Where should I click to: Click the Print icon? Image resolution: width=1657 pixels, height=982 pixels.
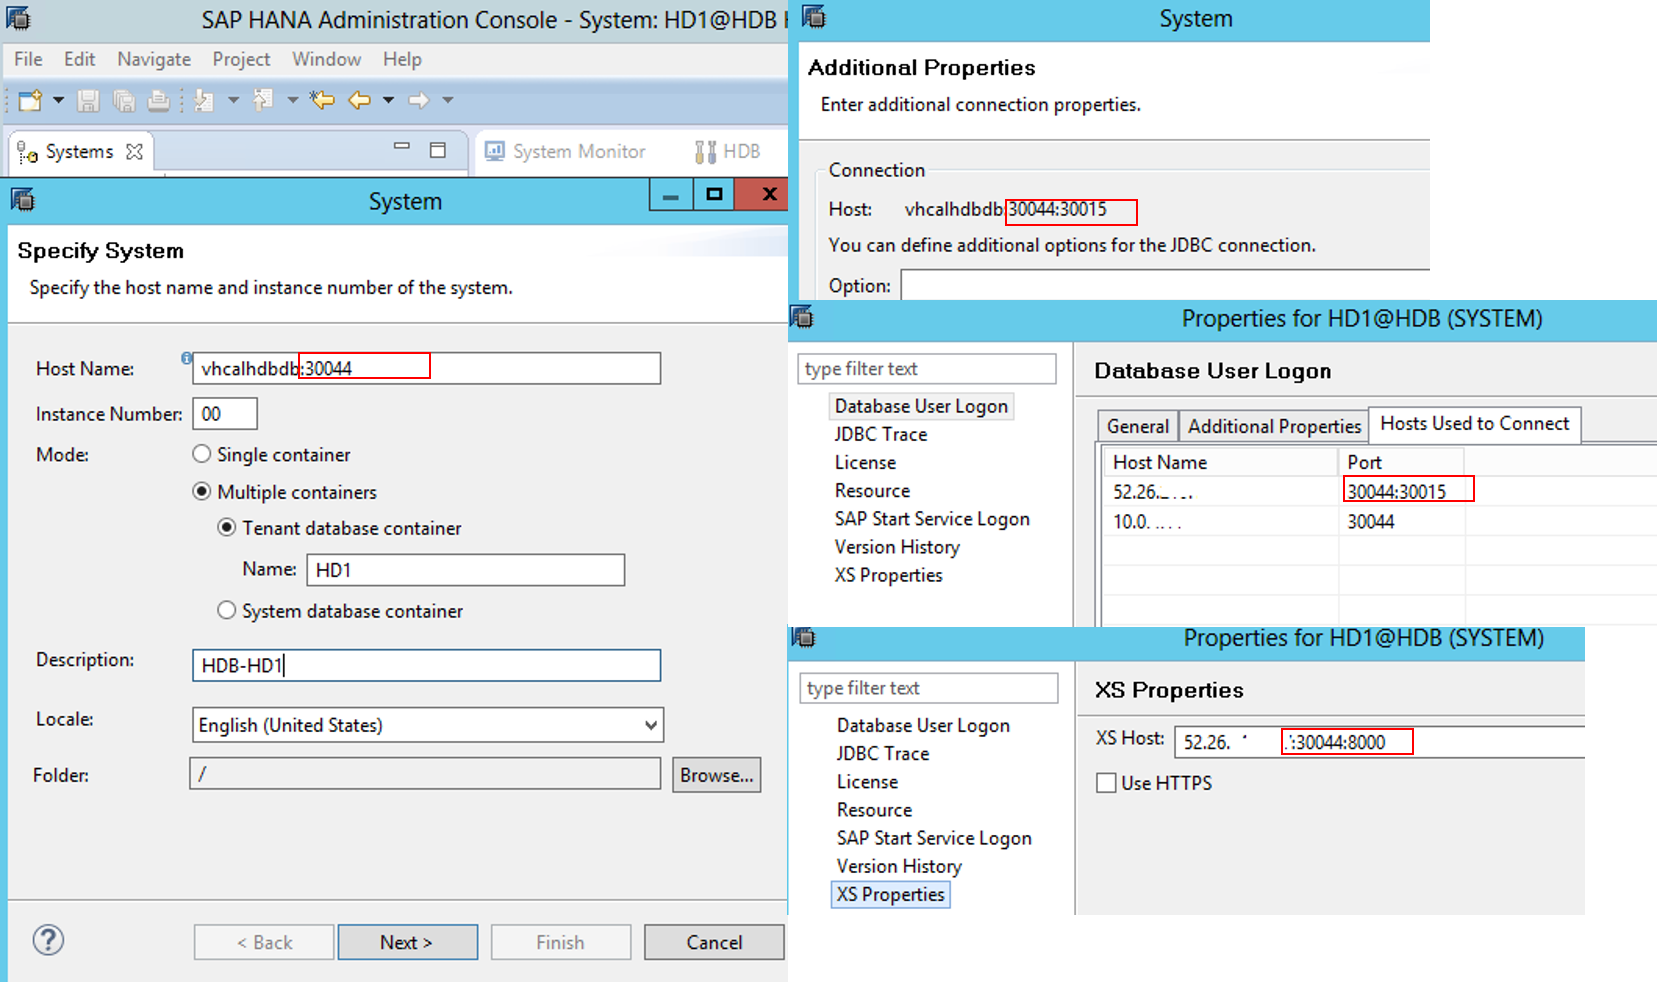point(158,100)
